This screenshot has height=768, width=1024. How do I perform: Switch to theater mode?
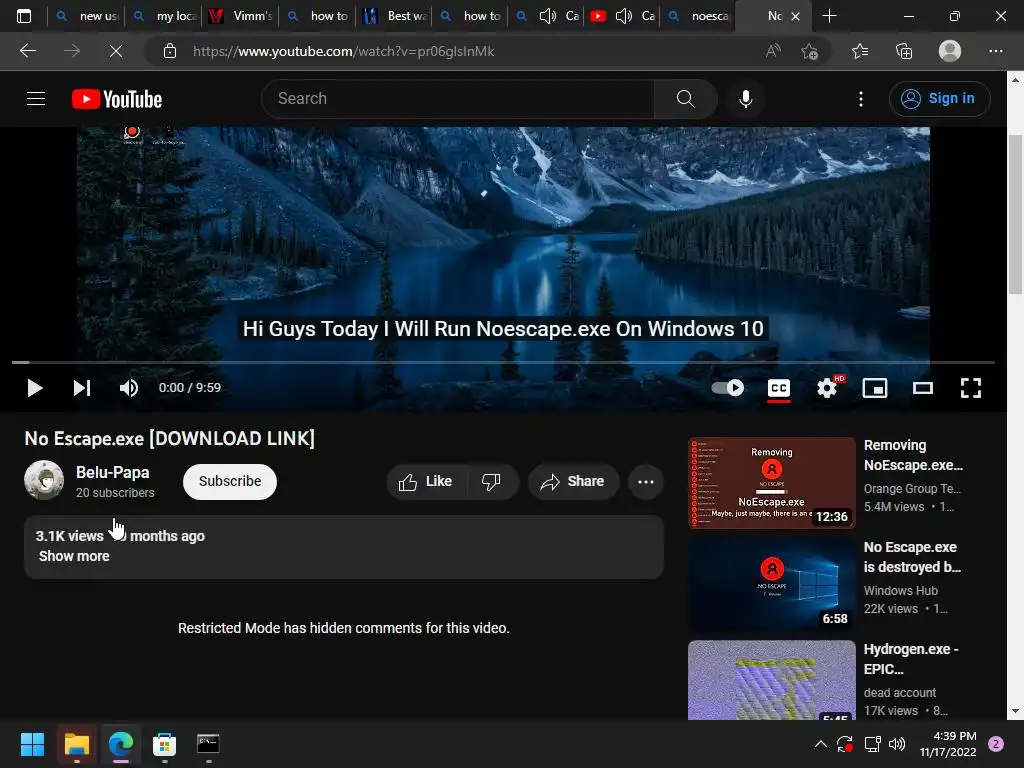[923, 389]
